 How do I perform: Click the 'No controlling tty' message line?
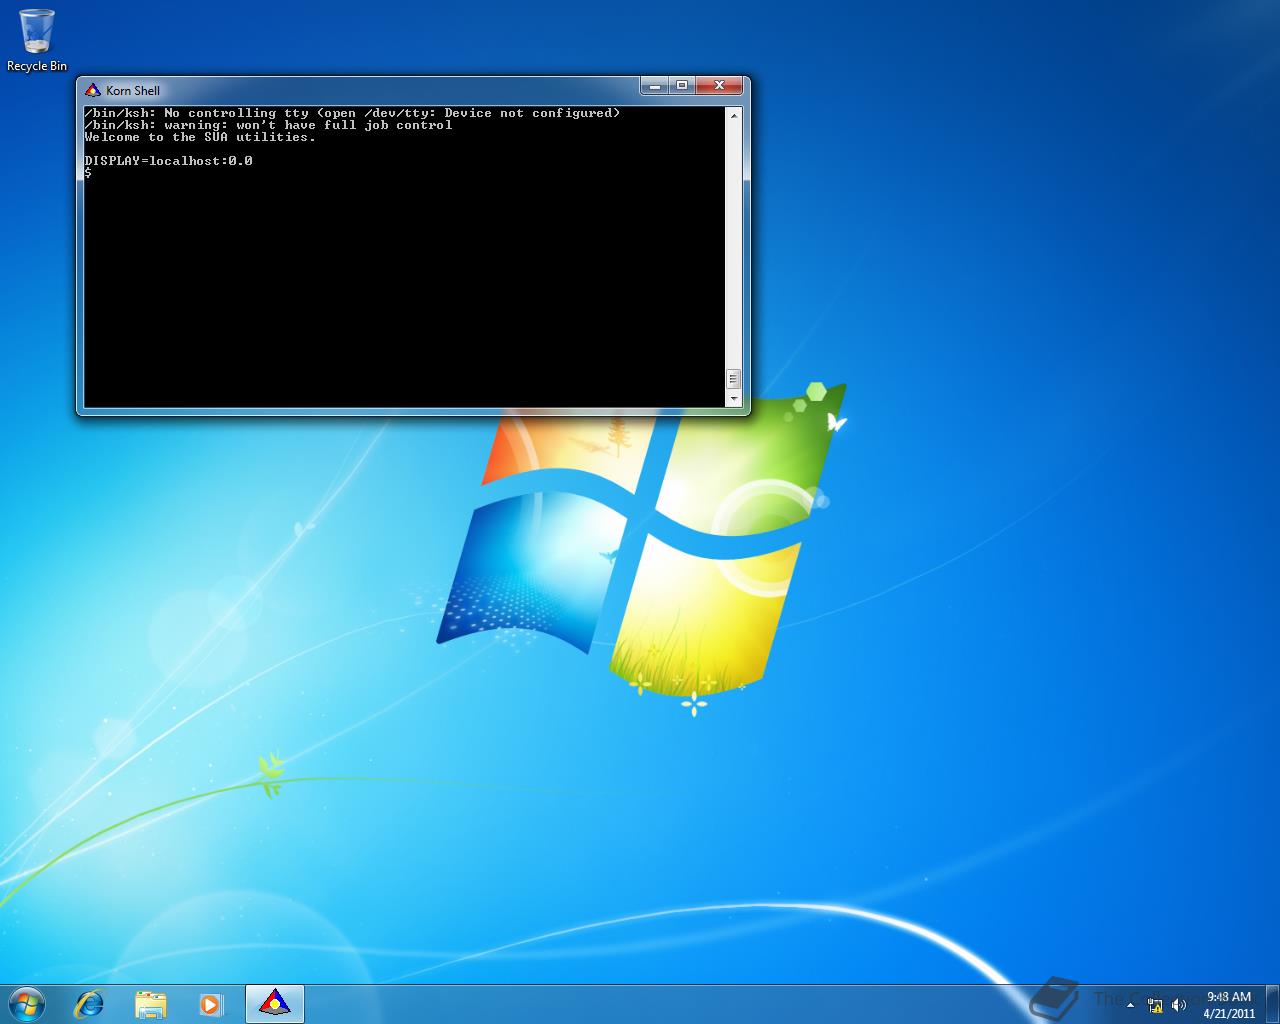point(352,113)
